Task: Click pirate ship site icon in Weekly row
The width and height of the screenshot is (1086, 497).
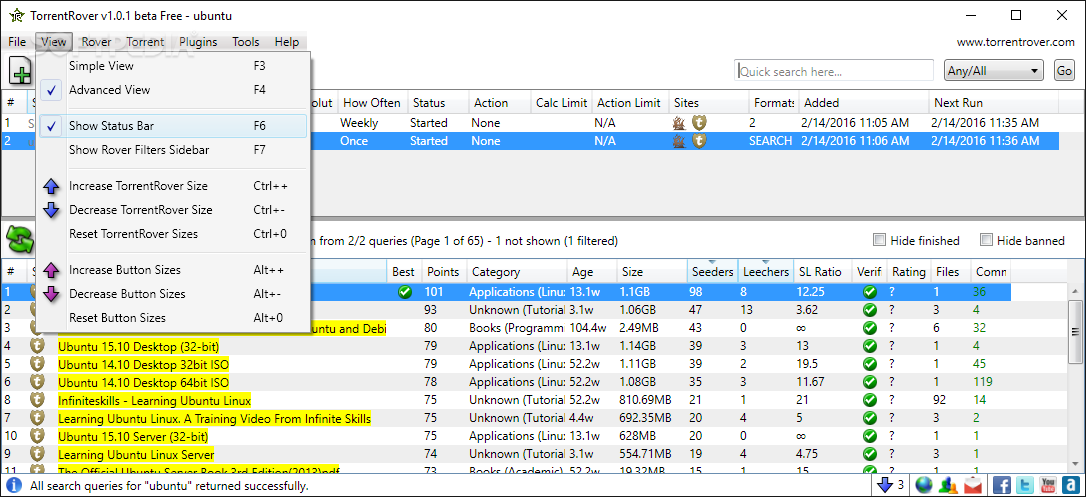Action: point(679,123)
